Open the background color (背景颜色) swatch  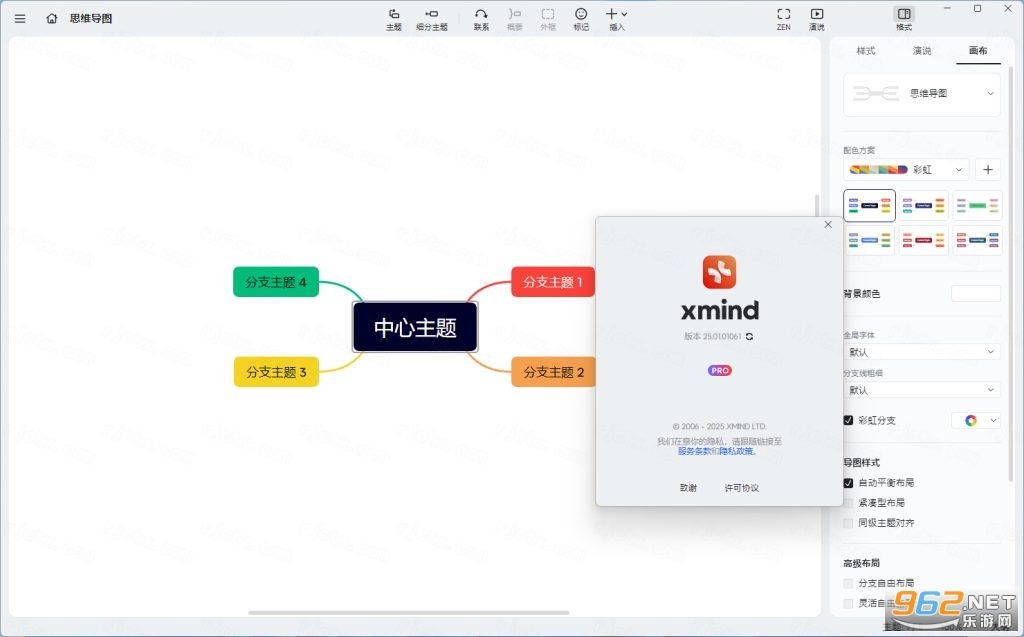point(976,293)
